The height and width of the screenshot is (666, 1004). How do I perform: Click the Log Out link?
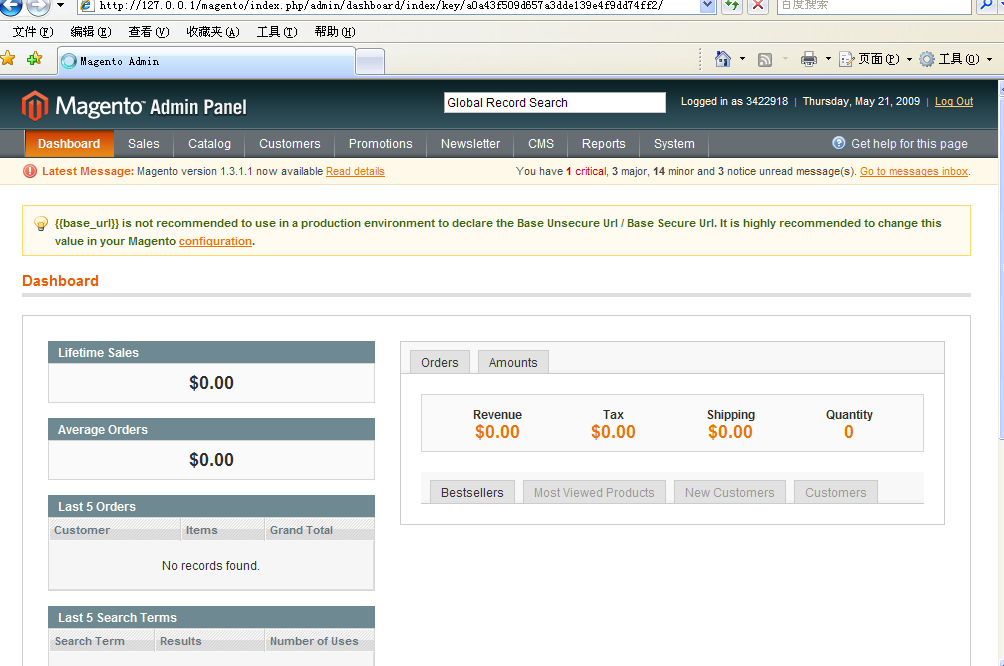[x=953, y=100]
